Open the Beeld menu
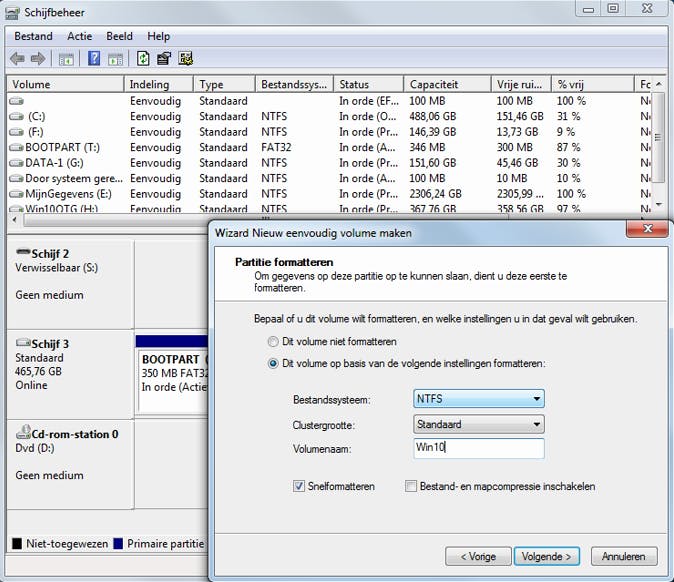674x582 pixels. 119,36
